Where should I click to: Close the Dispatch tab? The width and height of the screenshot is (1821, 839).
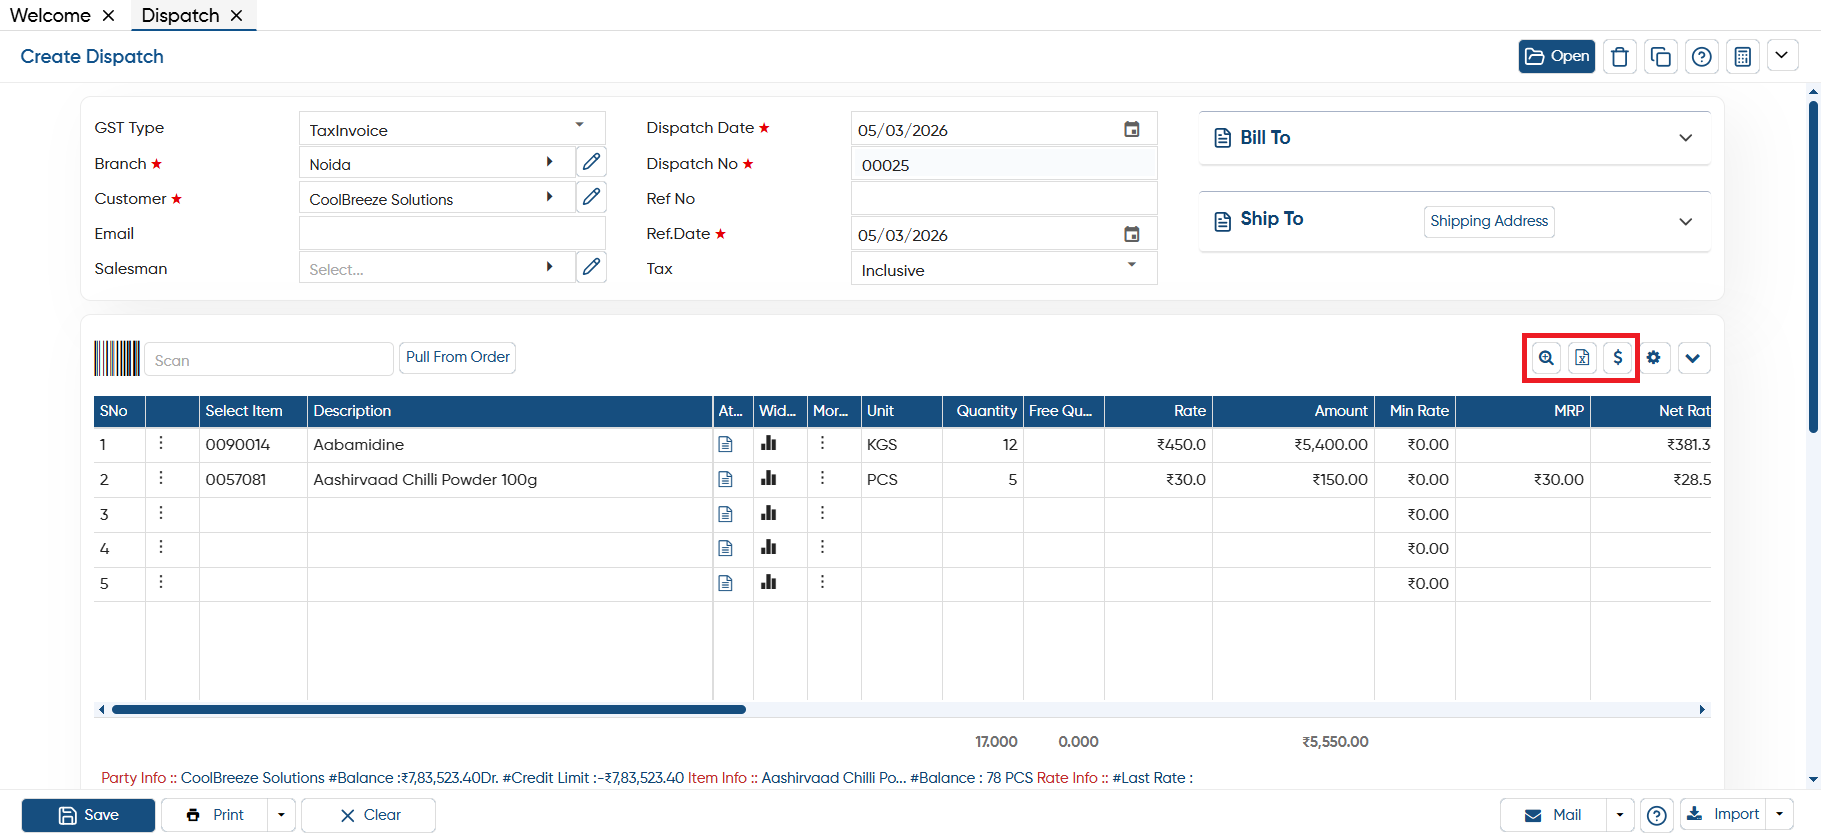[237, 15]
